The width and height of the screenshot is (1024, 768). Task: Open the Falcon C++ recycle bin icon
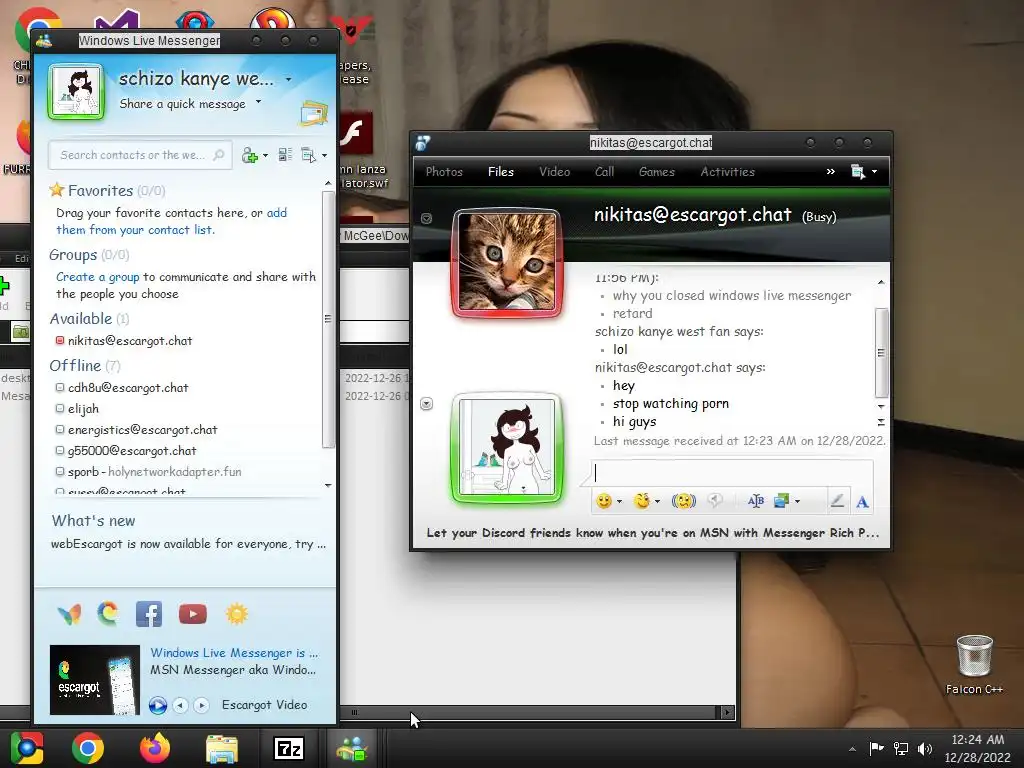pyautogui.click(x=974, y=664)
